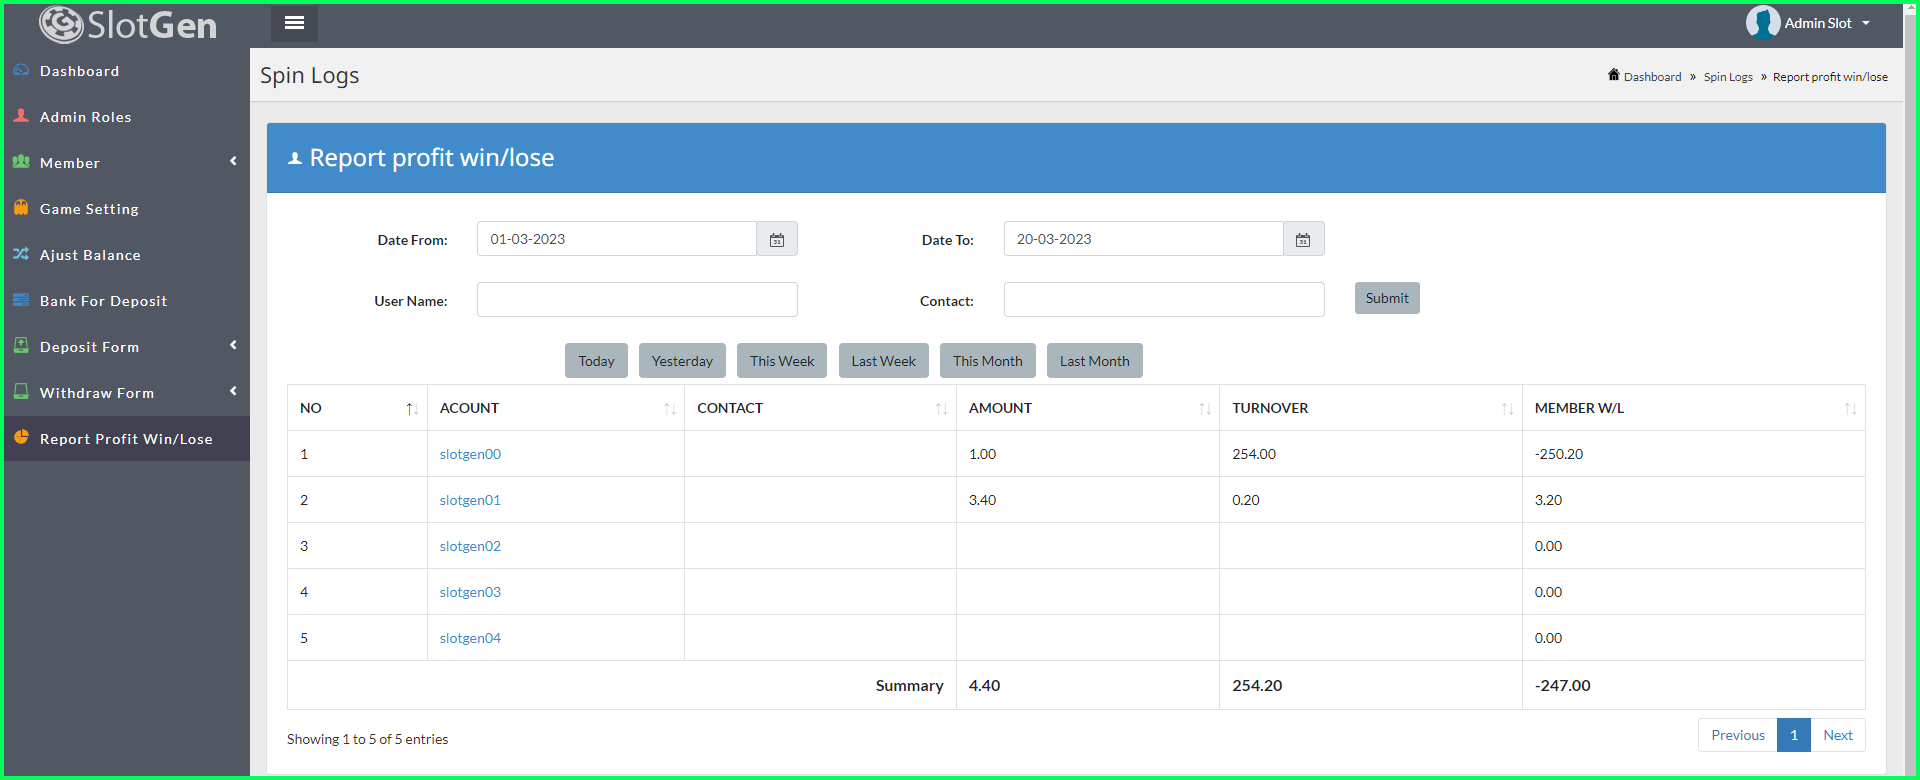Open the Date From calendar picker
Screen dimensions: 1920x780
coord(777,239)
